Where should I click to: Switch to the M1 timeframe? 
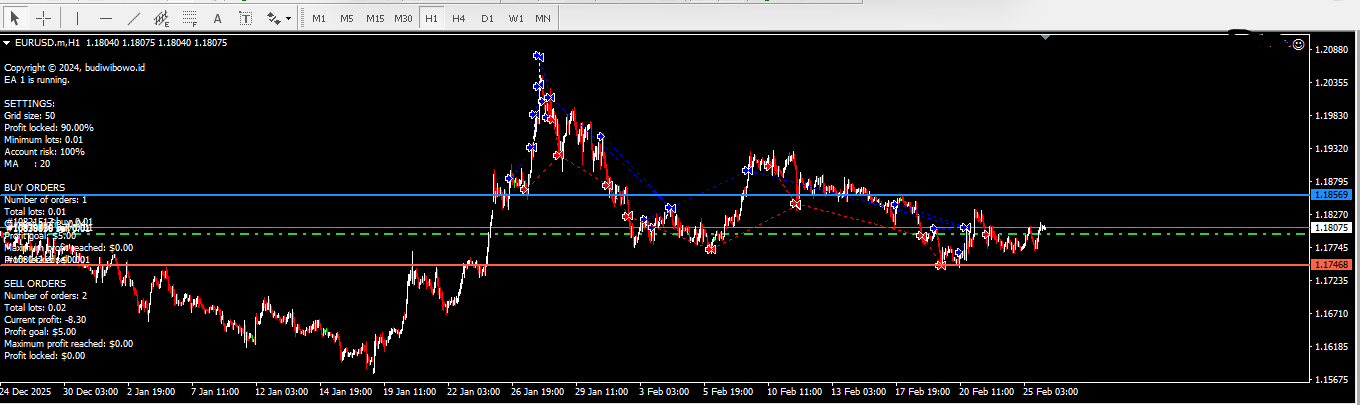pos(318,18)
